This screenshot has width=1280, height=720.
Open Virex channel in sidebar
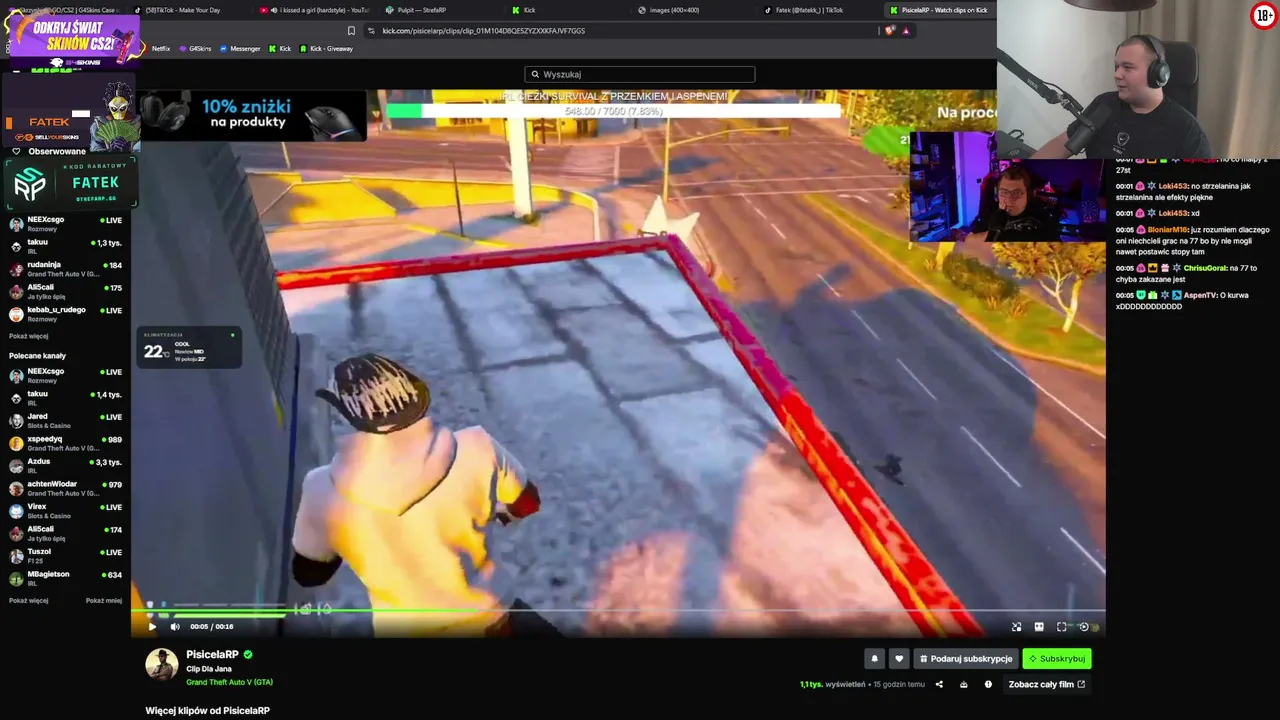coord(66,511)
